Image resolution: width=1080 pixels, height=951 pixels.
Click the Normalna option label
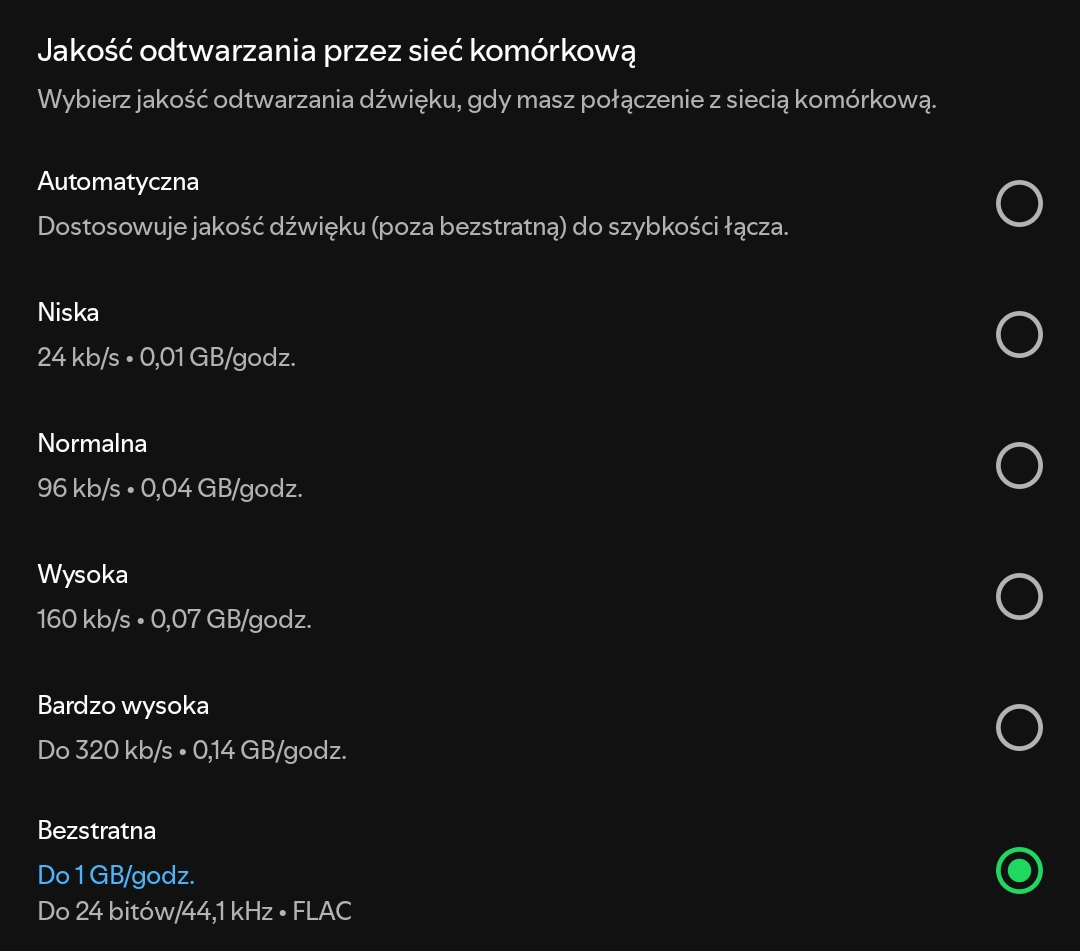click(92, 443)
